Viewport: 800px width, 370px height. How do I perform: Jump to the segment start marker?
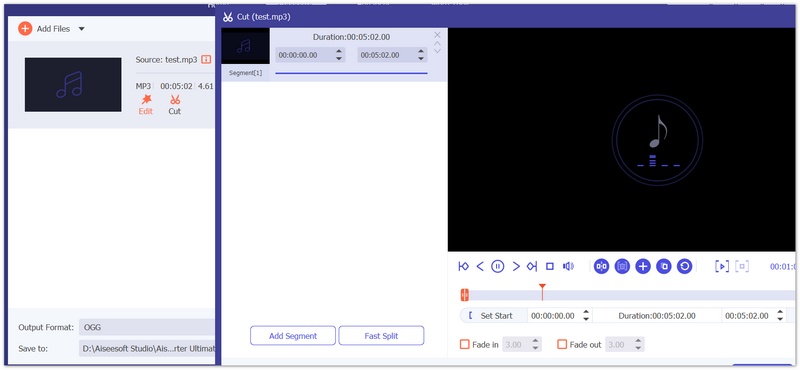click(463, 266)
